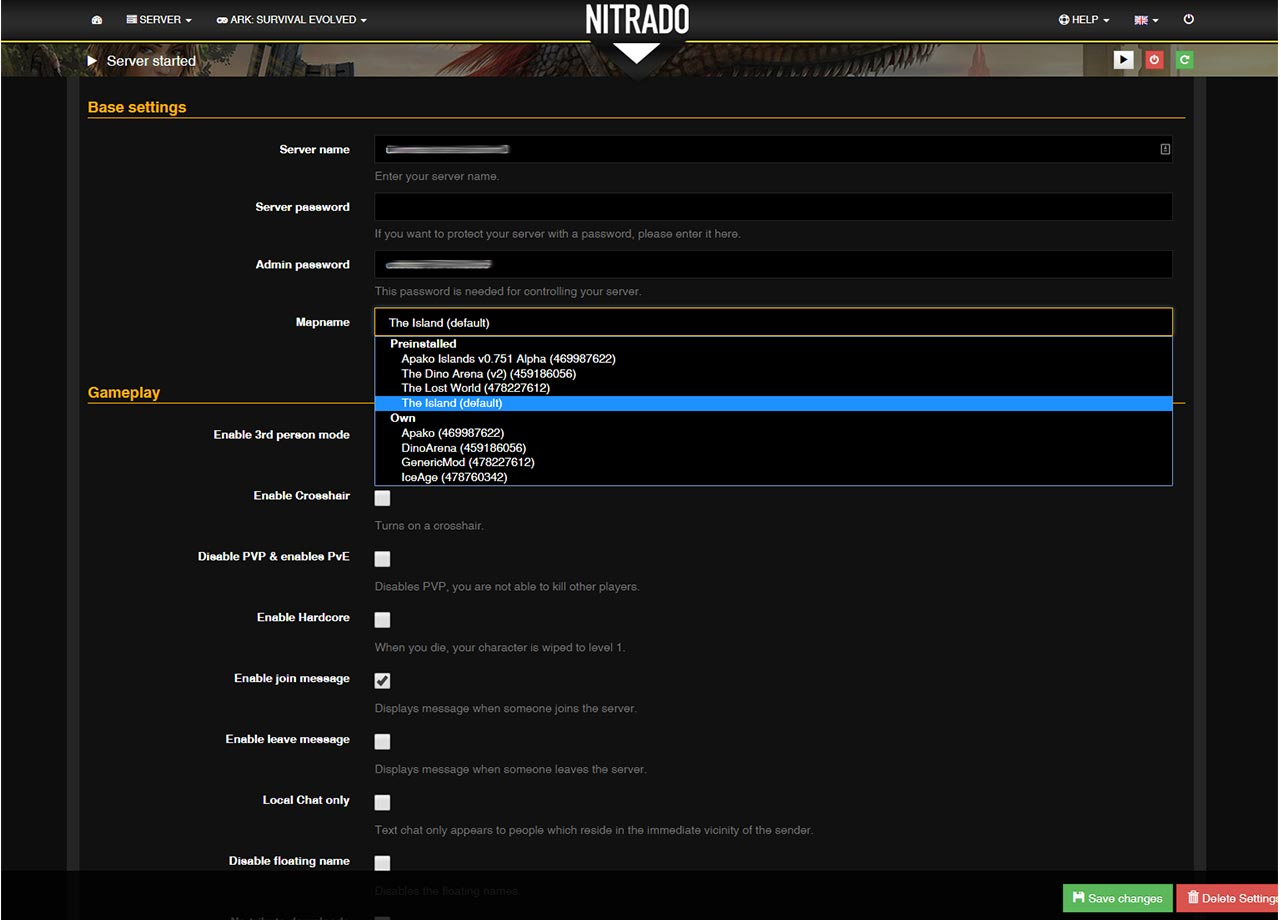Click into the Admin password field
Image resolution: width=1281 pixels, height=920 pixels.
pyautogui.click(x=773, y=265)
